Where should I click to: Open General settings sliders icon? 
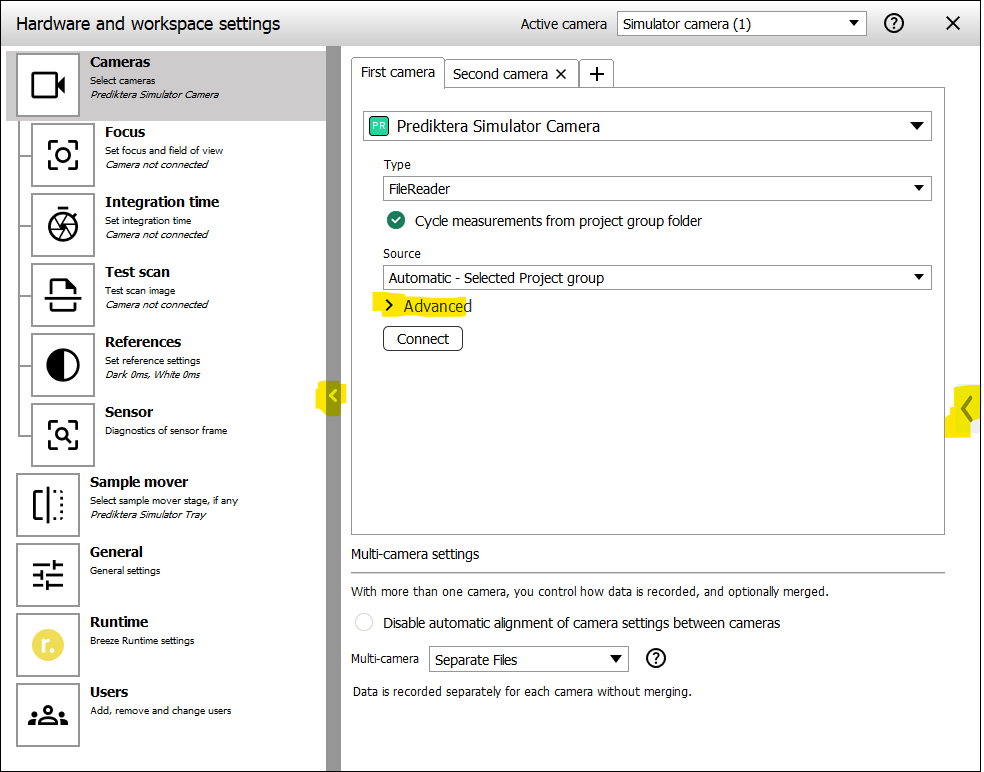click(x=48, y=575)
